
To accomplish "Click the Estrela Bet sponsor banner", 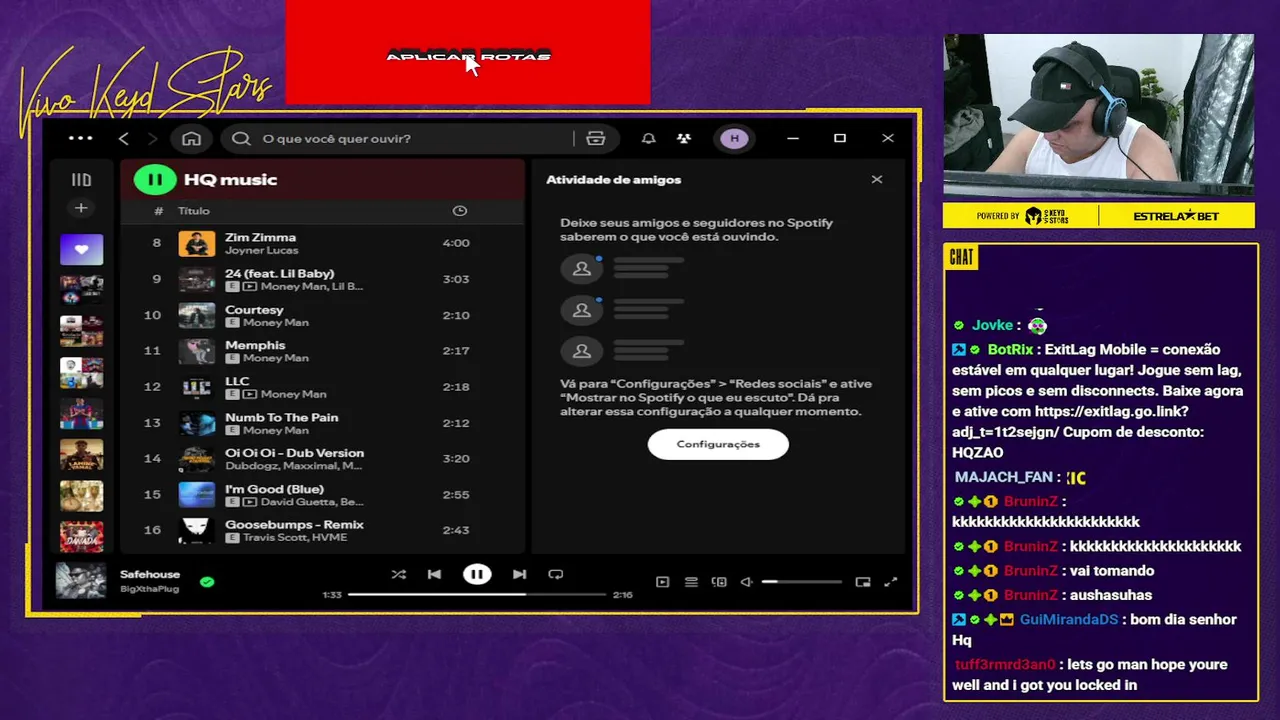I will point(1176,216).
